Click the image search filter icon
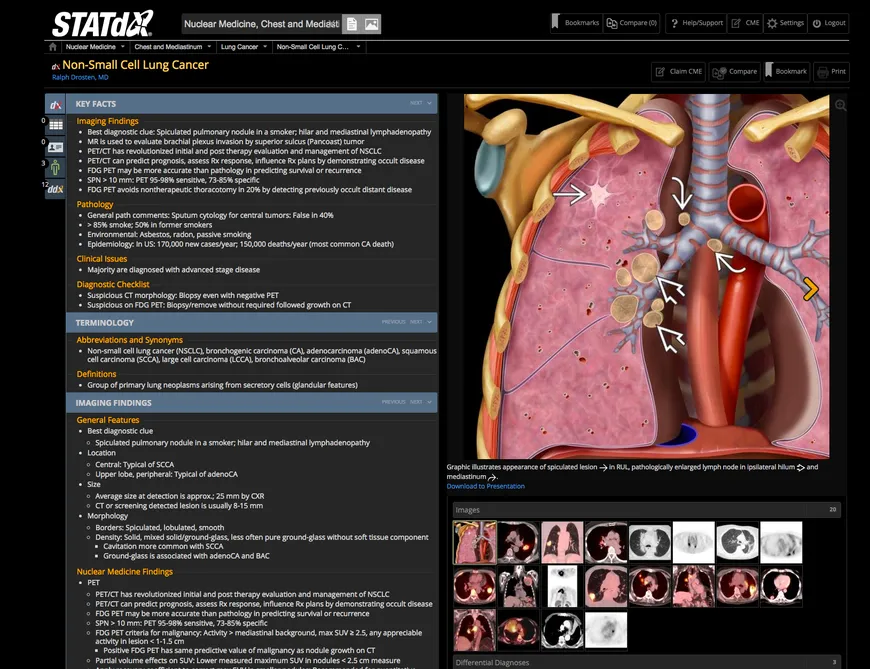Image resolution: width=870 pixels, height=669 pixels. (x=371, y=24)
